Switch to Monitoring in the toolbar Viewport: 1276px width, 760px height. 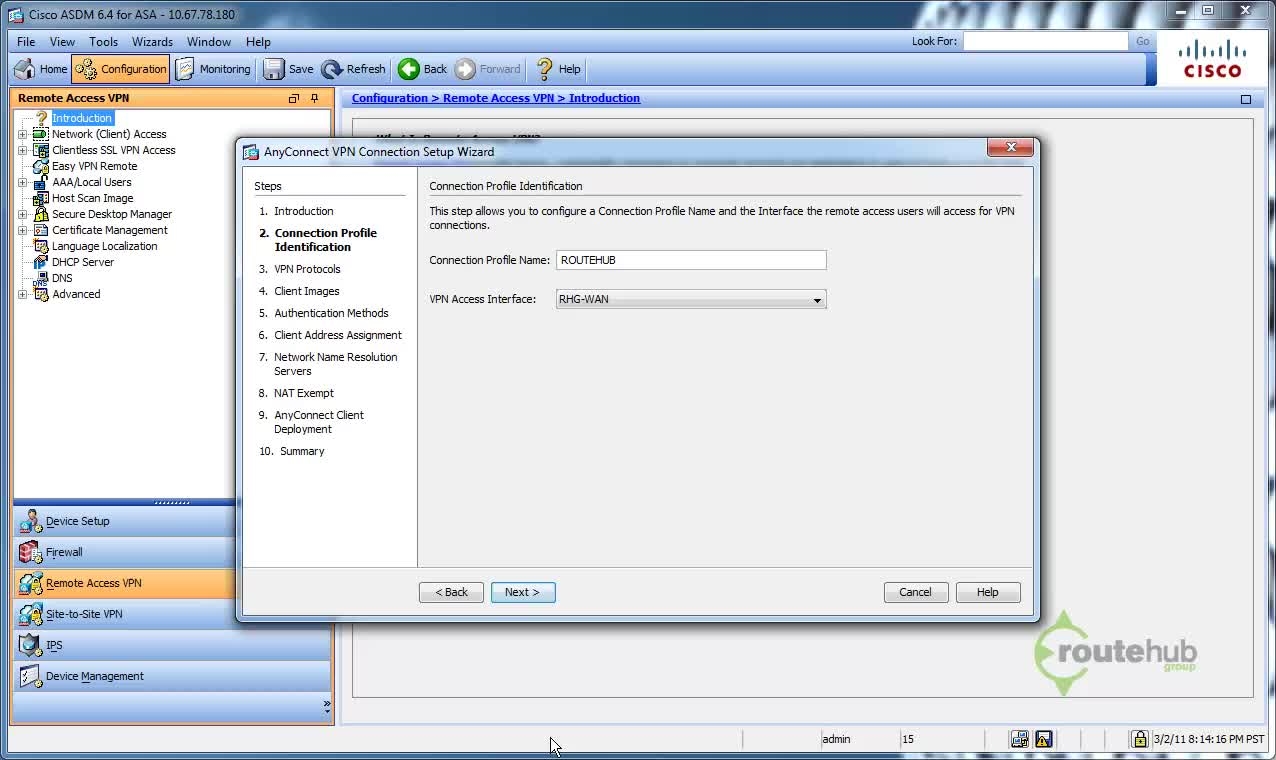pos(213,69)
